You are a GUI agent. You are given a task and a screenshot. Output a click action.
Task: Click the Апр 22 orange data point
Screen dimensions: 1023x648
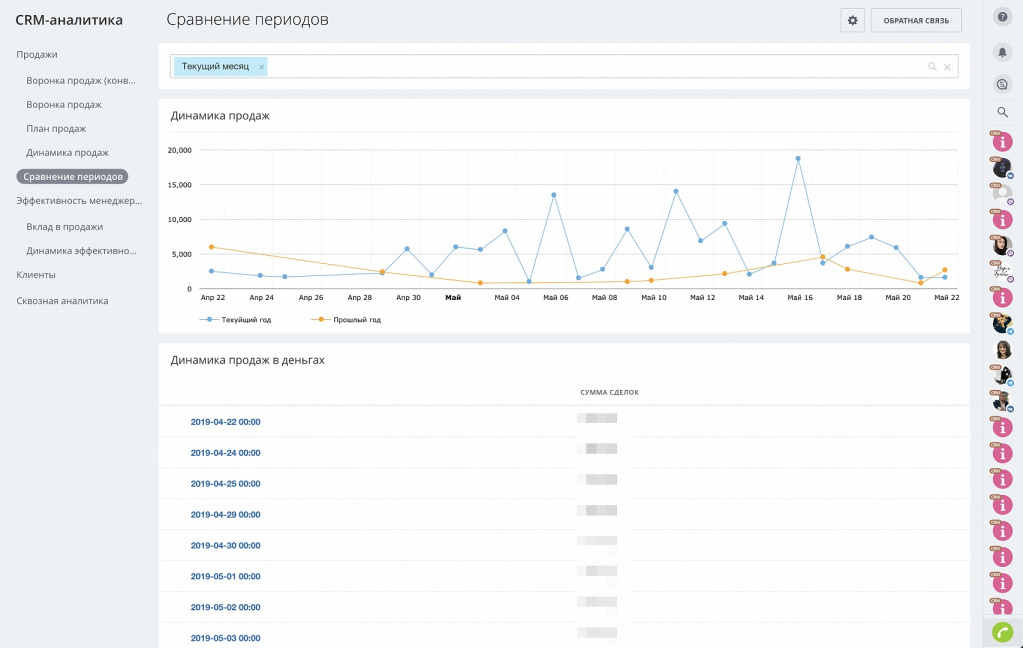coord(211,247)
